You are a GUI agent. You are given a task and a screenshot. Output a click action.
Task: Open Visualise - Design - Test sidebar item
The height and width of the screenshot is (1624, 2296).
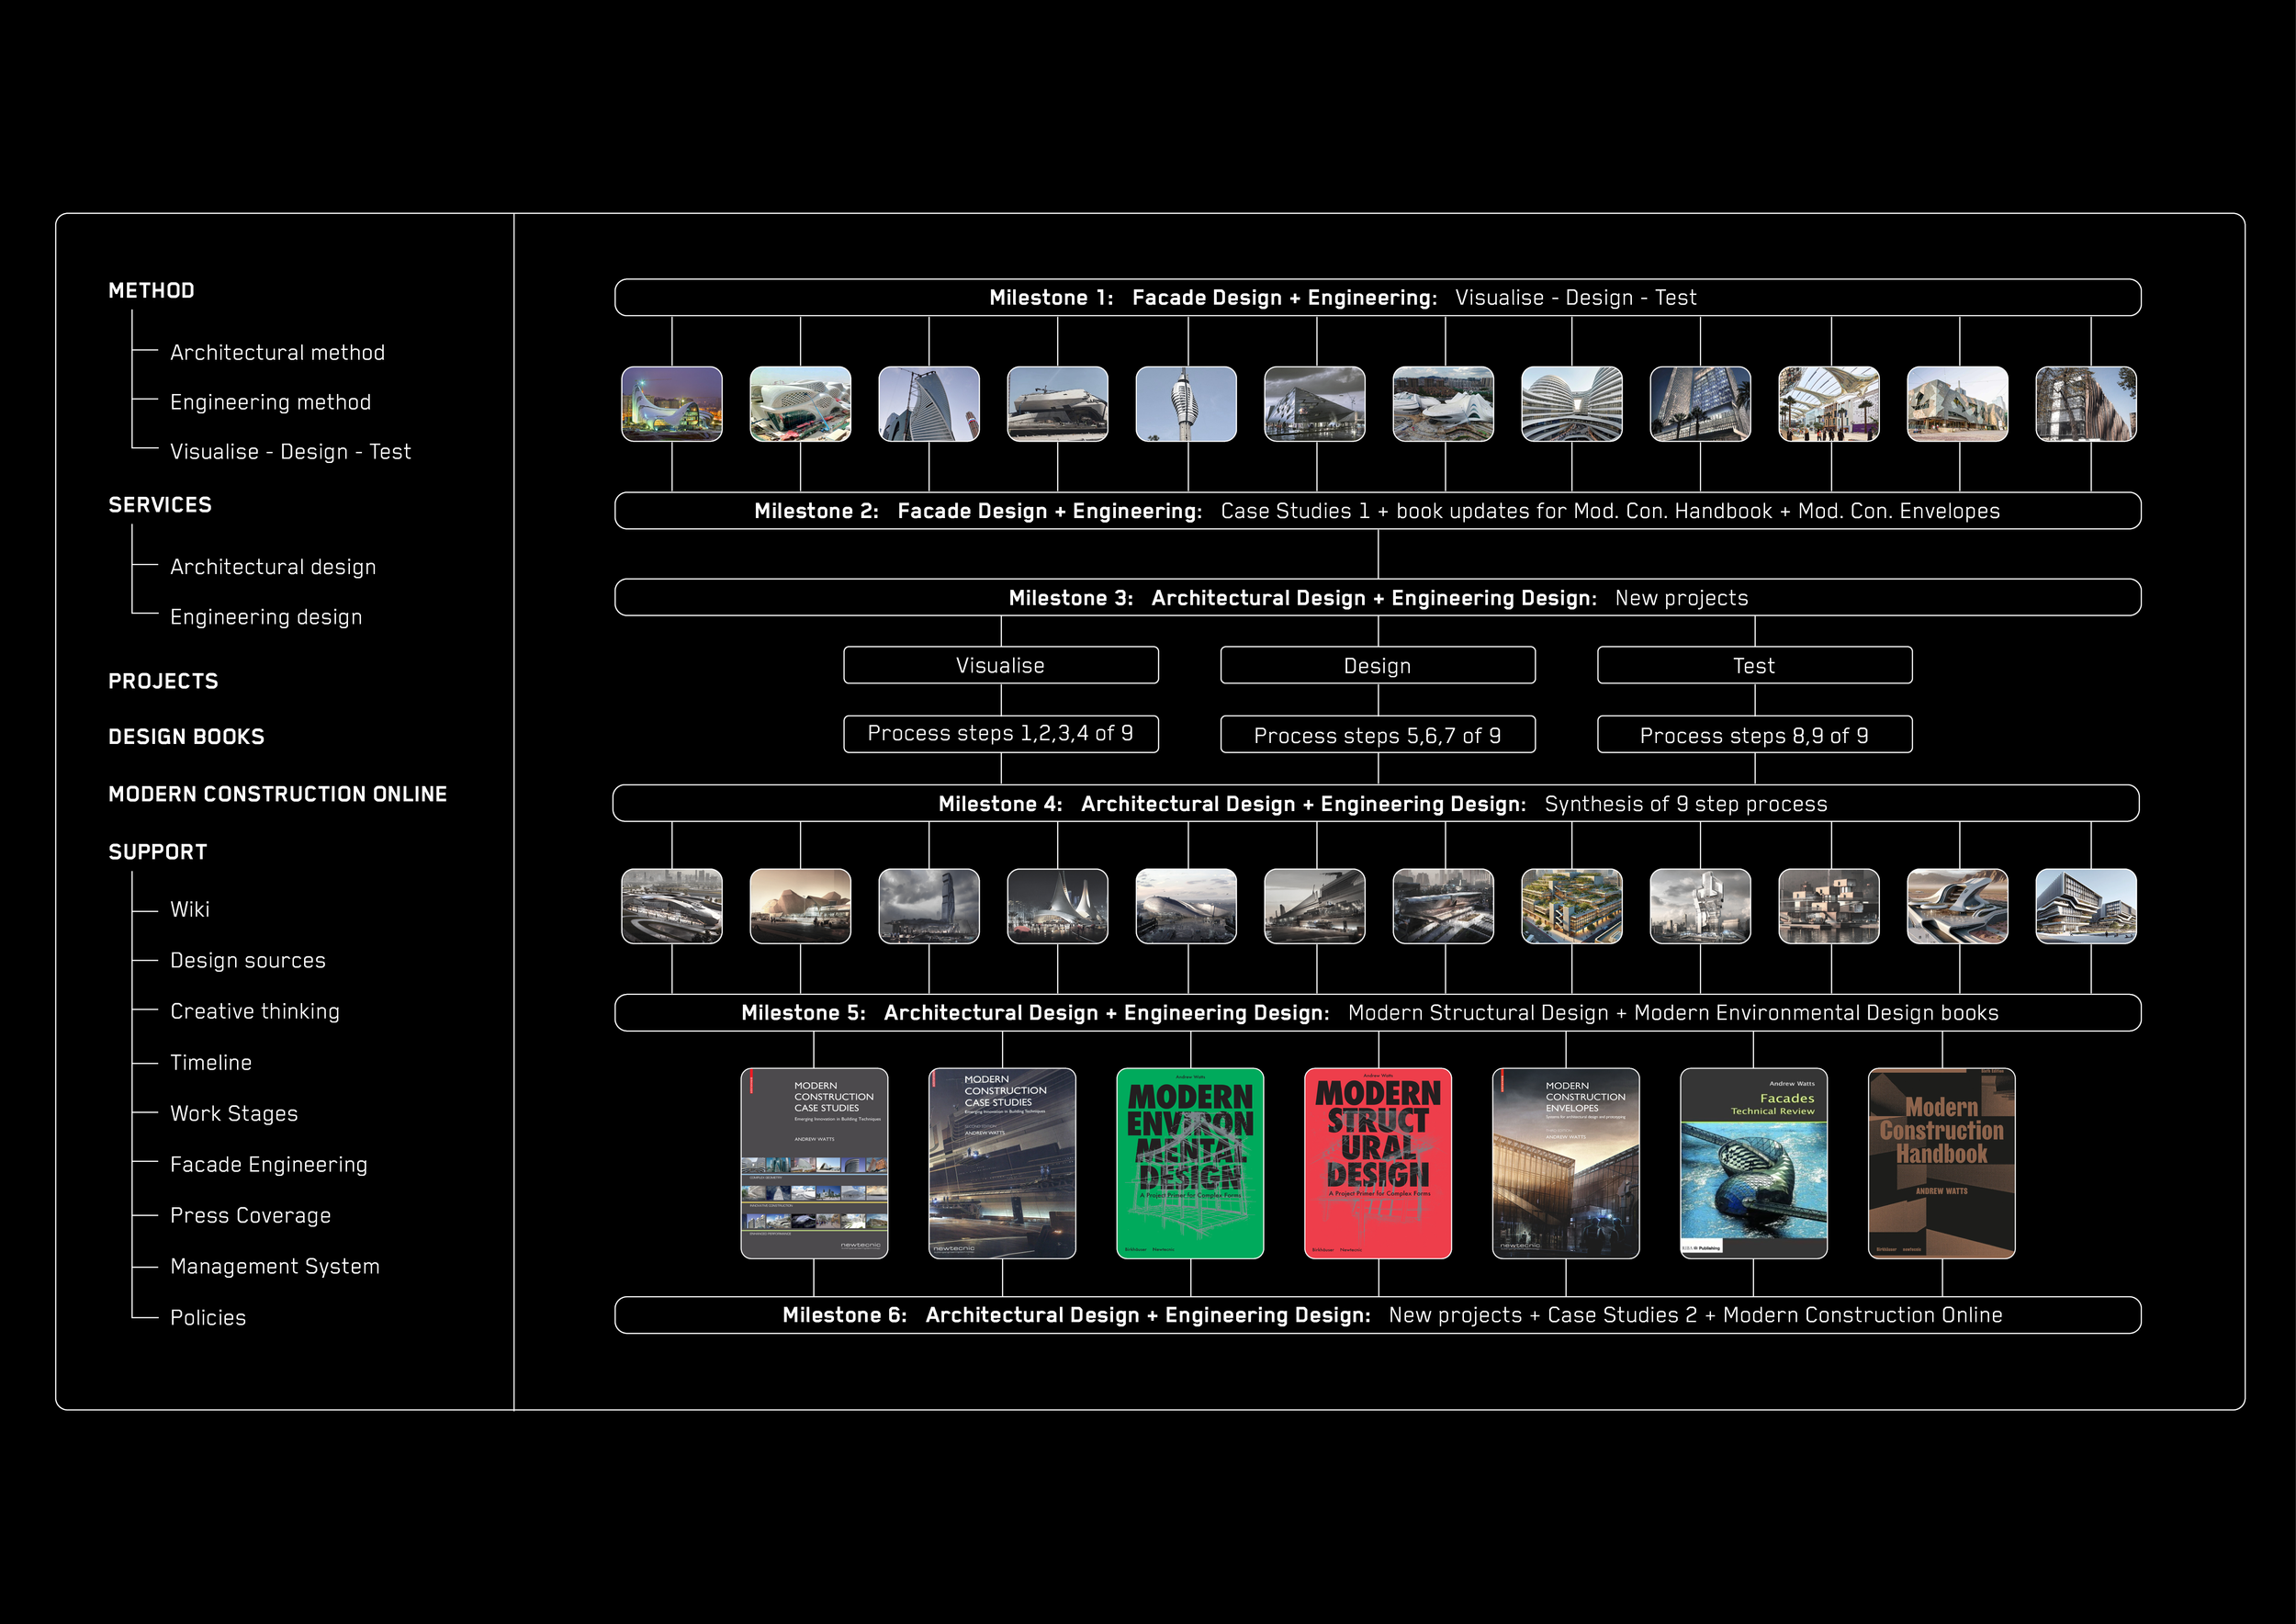290,452
